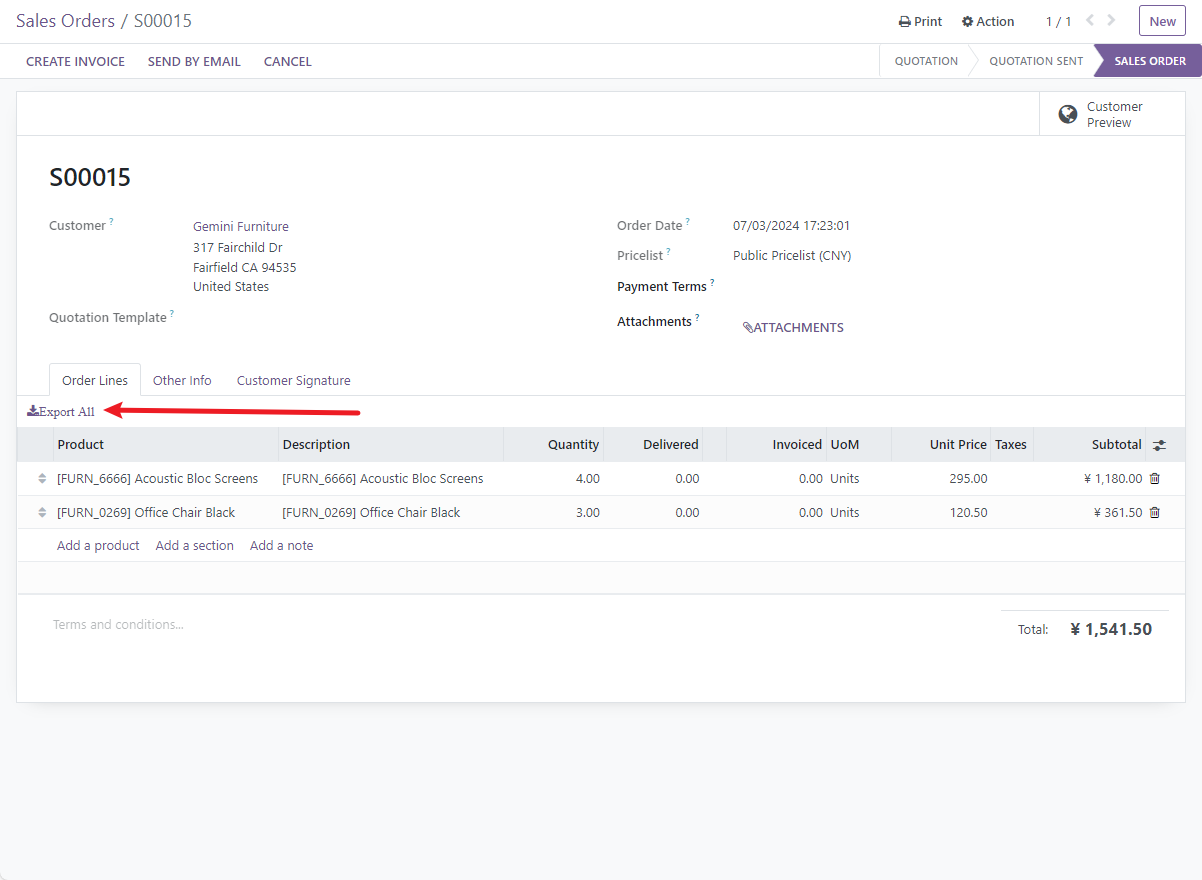Click drag handle of Office Chair Black row
This screenshot has height=880, width=1202.
tap(42, 513)
